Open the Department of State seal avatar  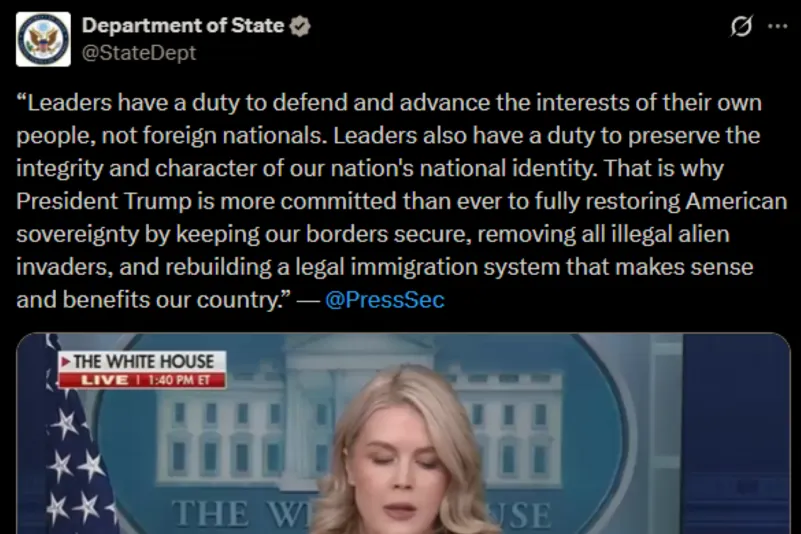click(43, 39)
